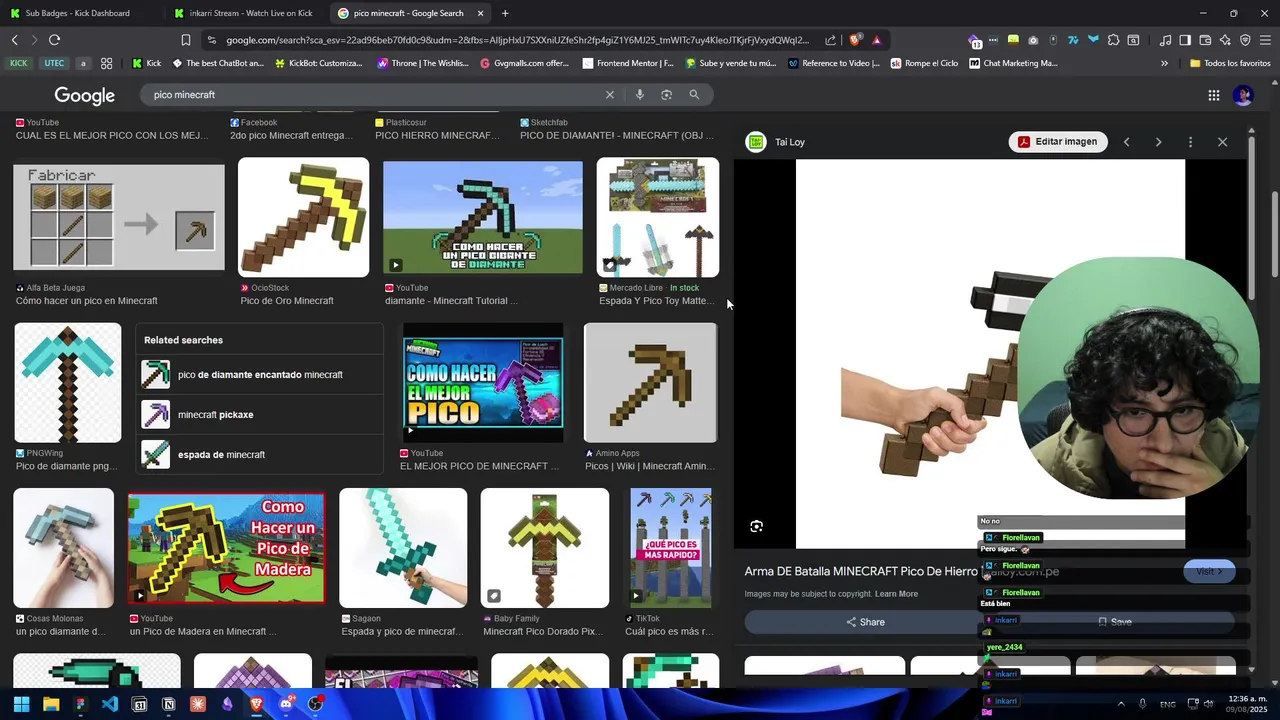Open the Como Hacer un Pico de Madera thumbnail

[x=226, y=548]
